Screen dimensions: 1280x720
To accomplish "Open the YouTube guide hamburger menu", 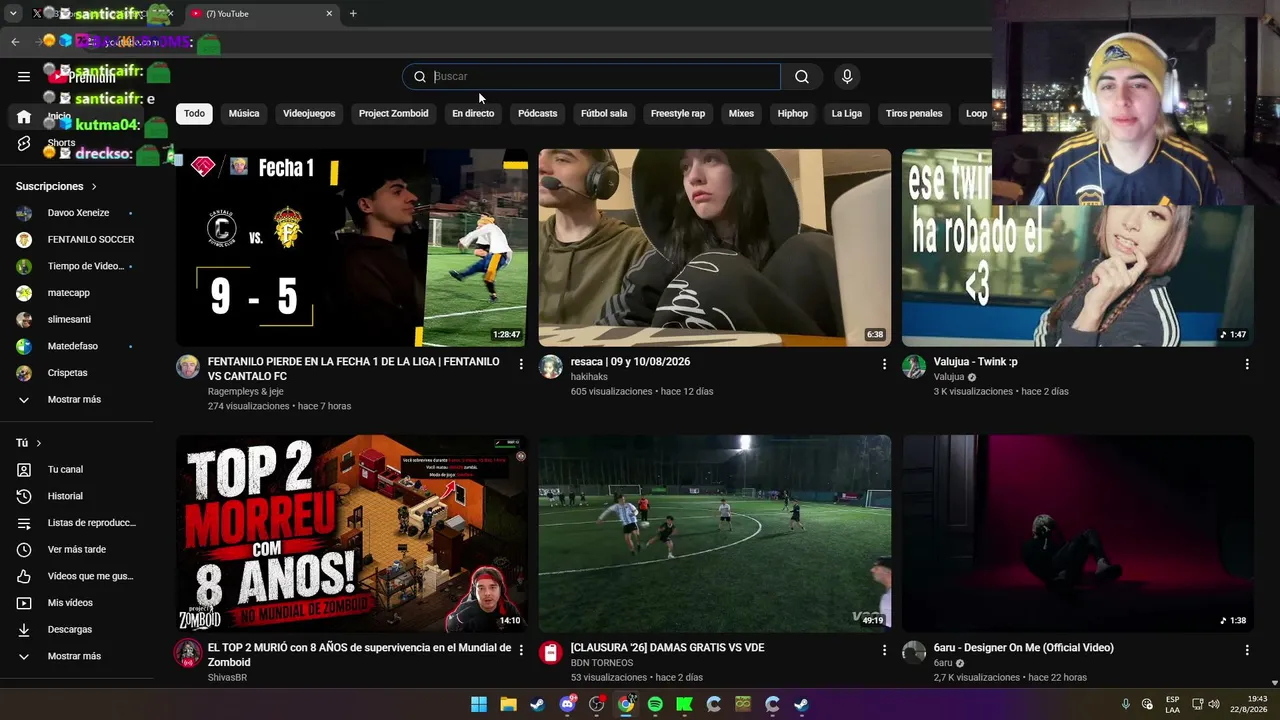I will 24,76.
